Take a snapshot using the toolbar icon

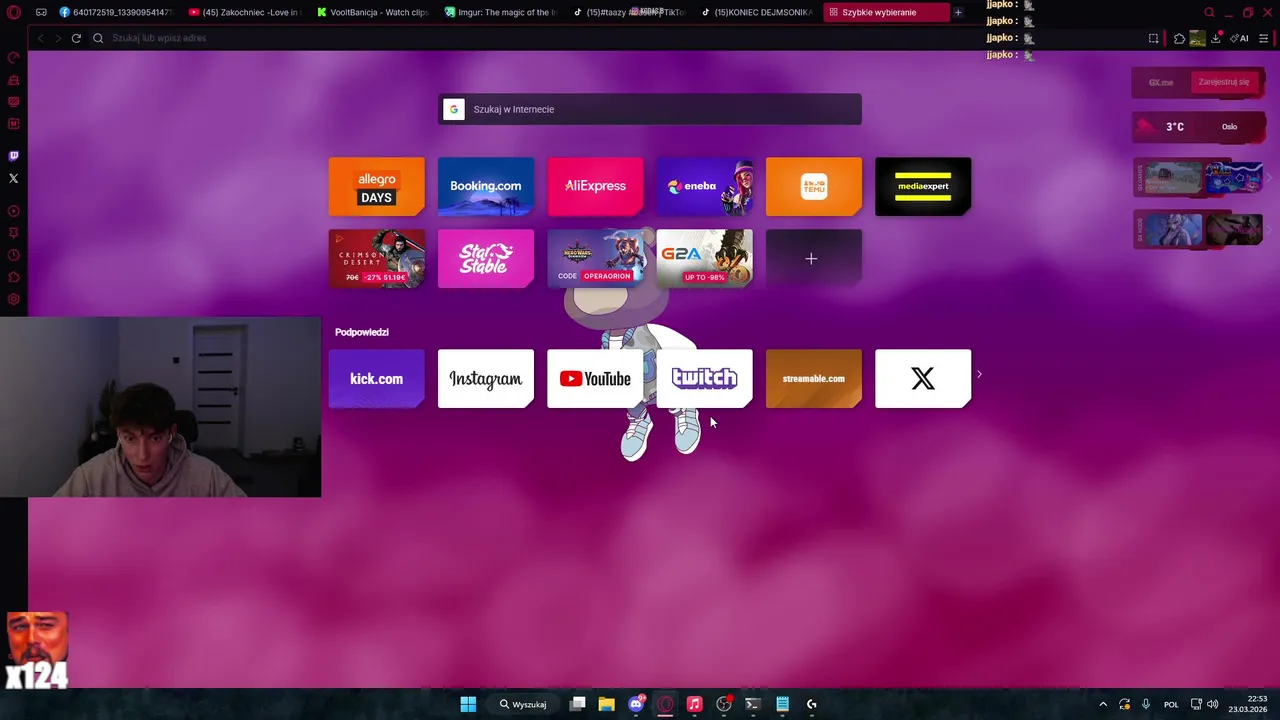1153,38
